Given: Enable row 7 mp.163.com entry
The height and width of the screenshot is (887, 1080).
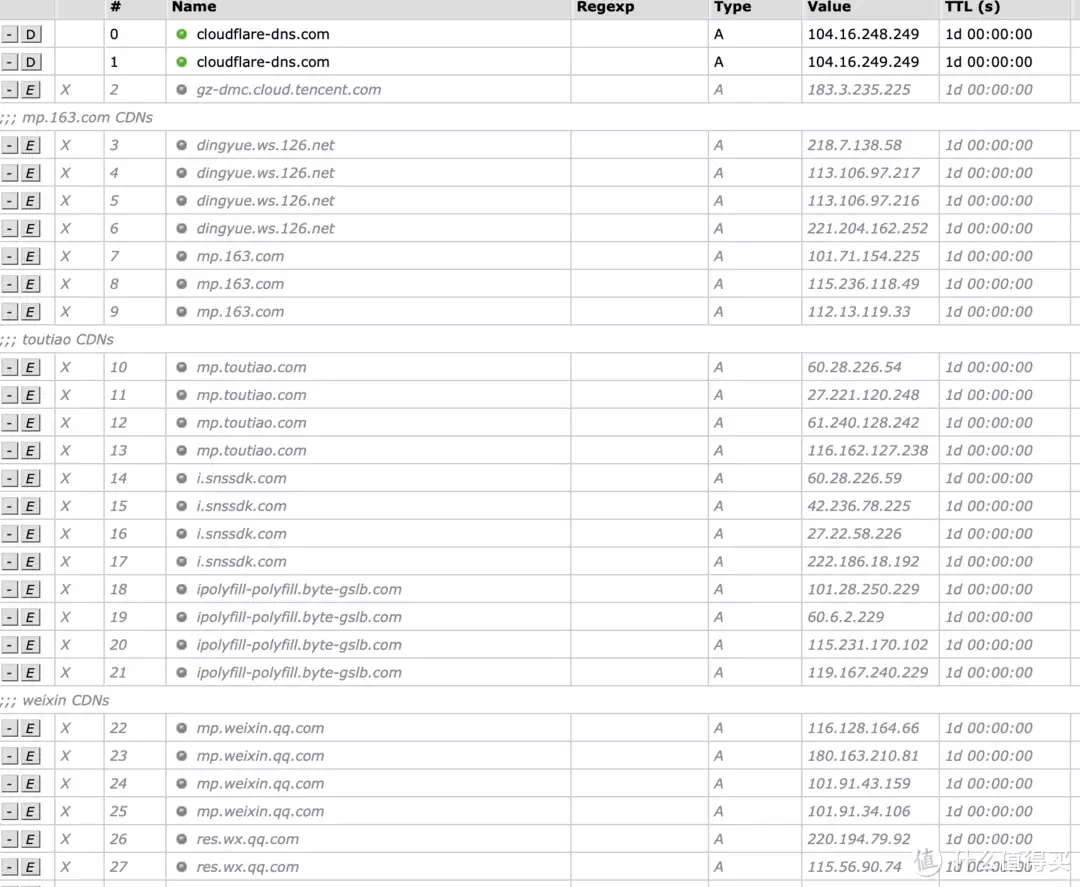Looking at the screenshot, I should point(31,257).
